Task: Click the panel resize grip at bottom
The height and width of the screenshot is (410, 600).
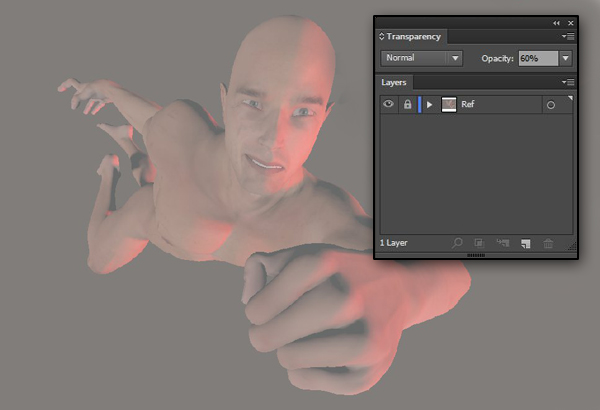Action: click(x=476, y=255)
